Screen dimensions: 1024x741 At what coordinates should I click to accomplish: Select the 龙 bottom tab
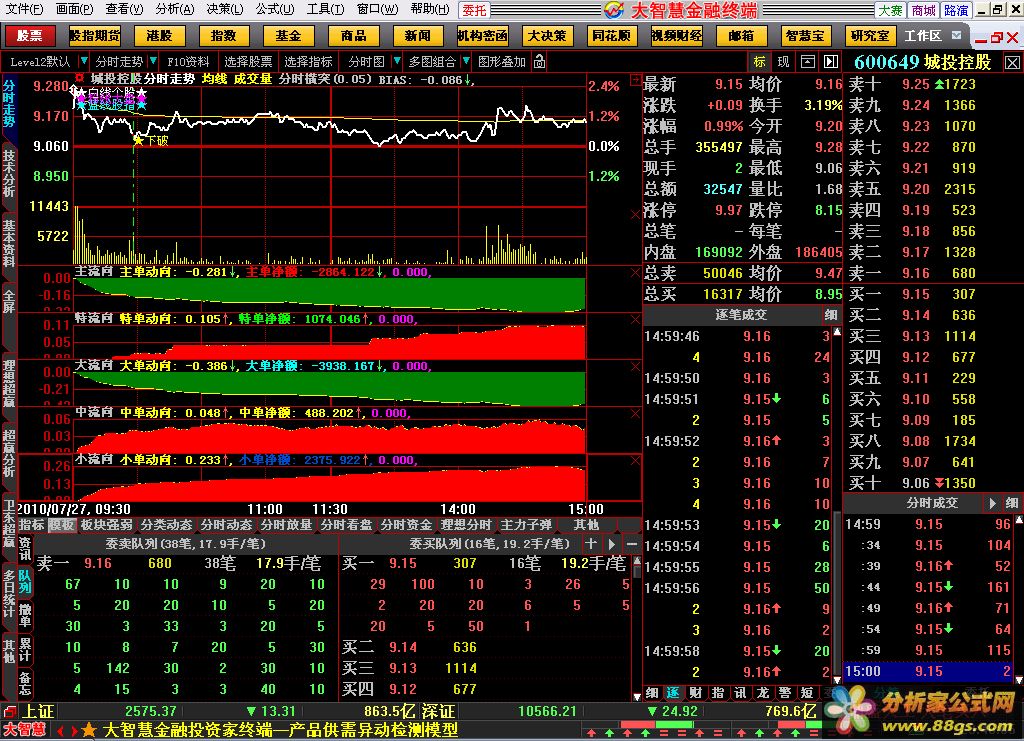762,693
